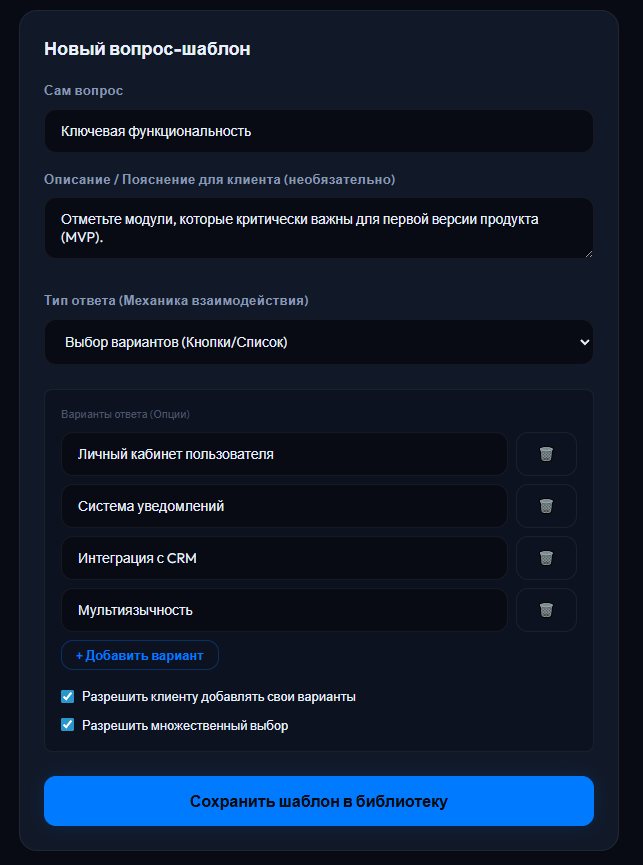Screen dimensions: 643x865
Task: Uncheck "Разрешить множественный выбор" checkbox
Action: point(67,725)
